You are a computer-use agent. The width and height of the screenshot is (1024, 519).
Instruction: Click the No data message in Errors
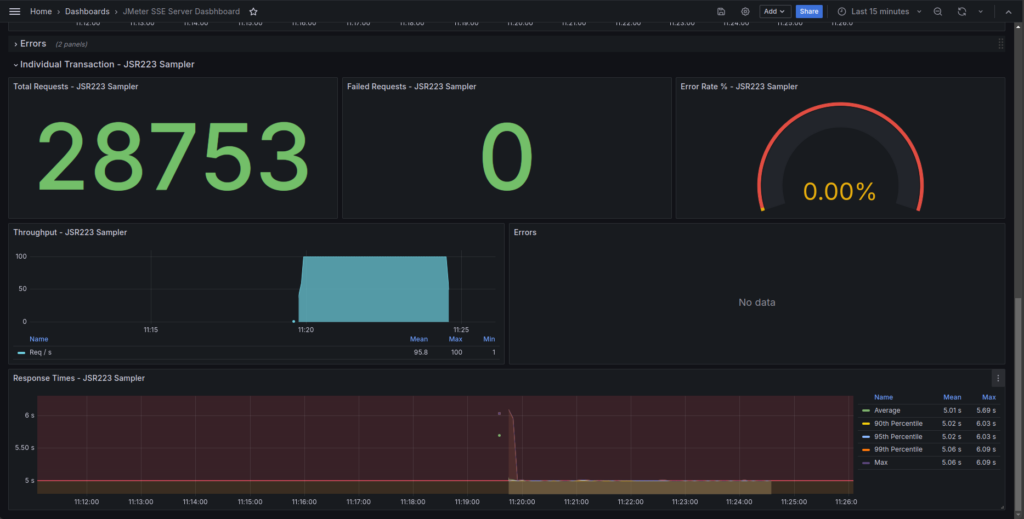pyautogui.click(x=757, y=302)
